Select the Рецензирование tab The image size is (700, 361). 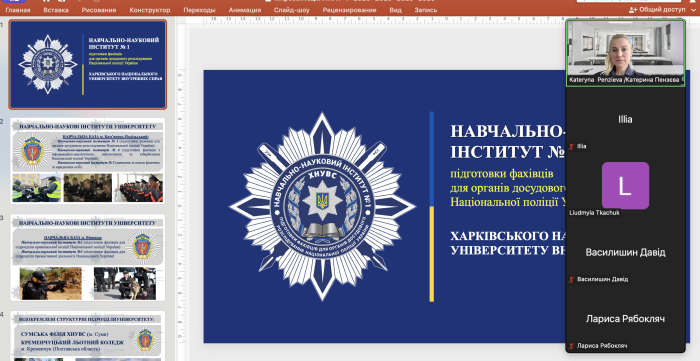coord(349,10)
